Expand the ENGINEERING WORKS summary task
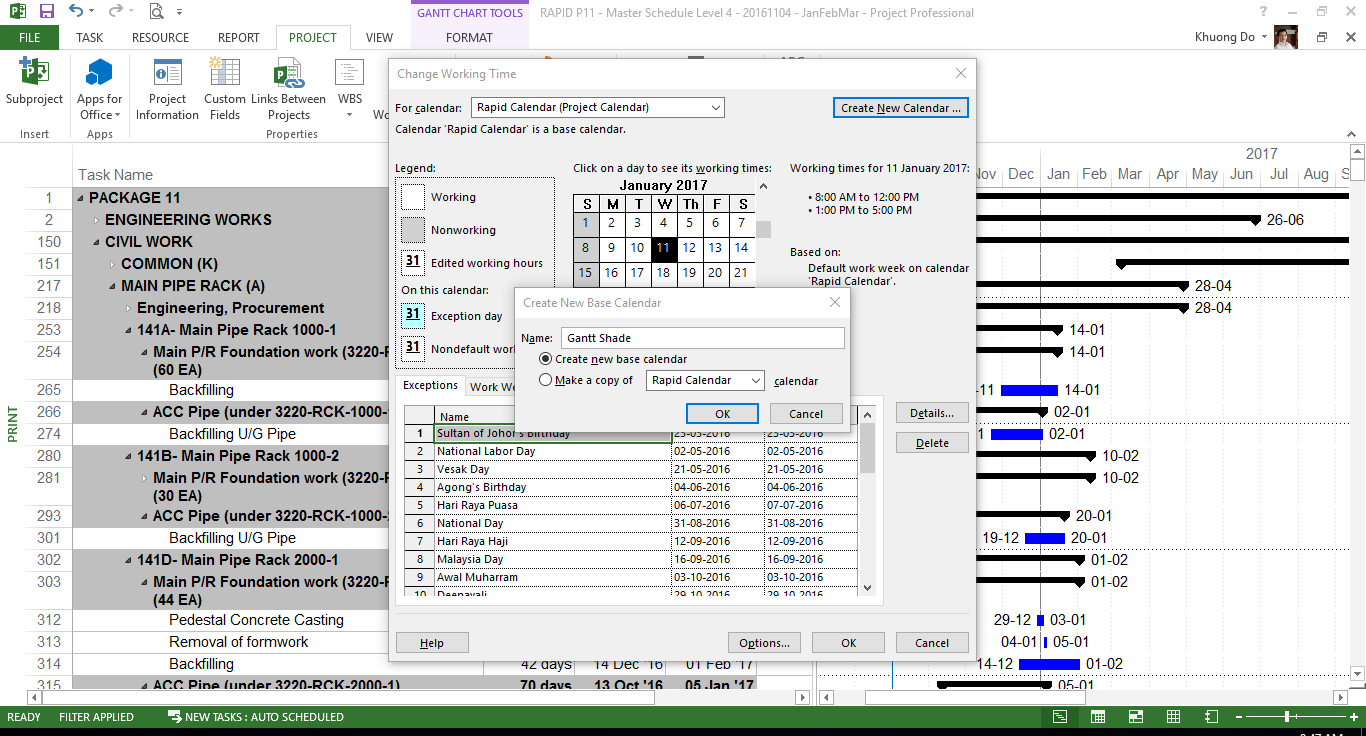This screenshot has height=736, width=1366. click(x=97, y=220)
